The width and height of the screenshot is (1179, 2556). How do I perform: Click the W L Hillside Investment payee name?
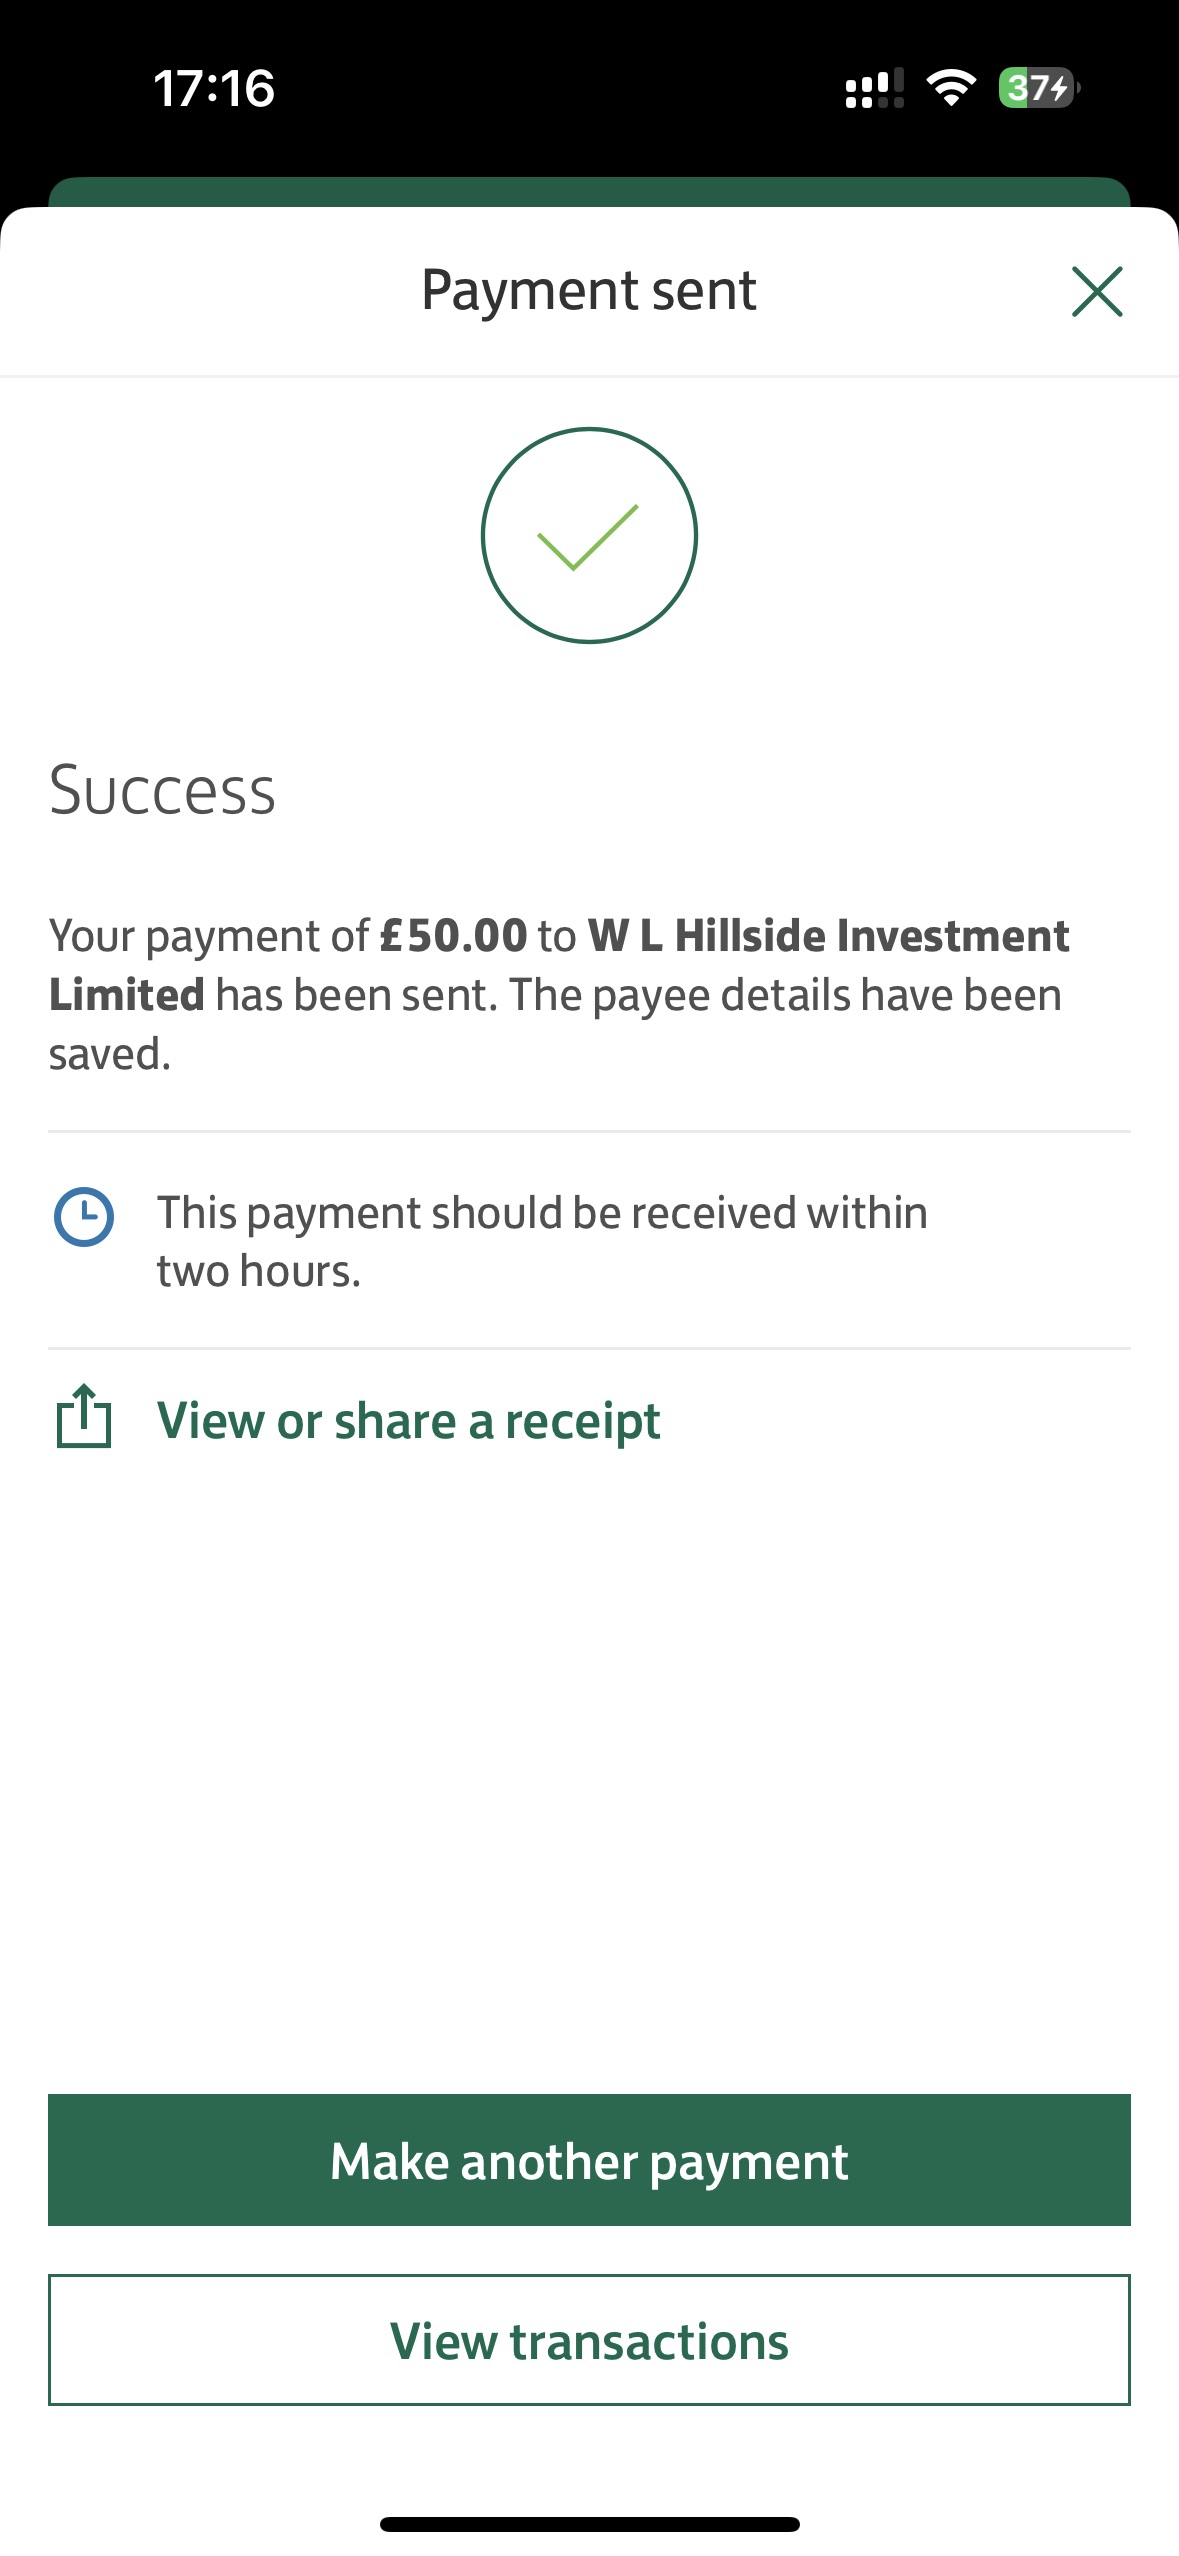pos(828,936)
